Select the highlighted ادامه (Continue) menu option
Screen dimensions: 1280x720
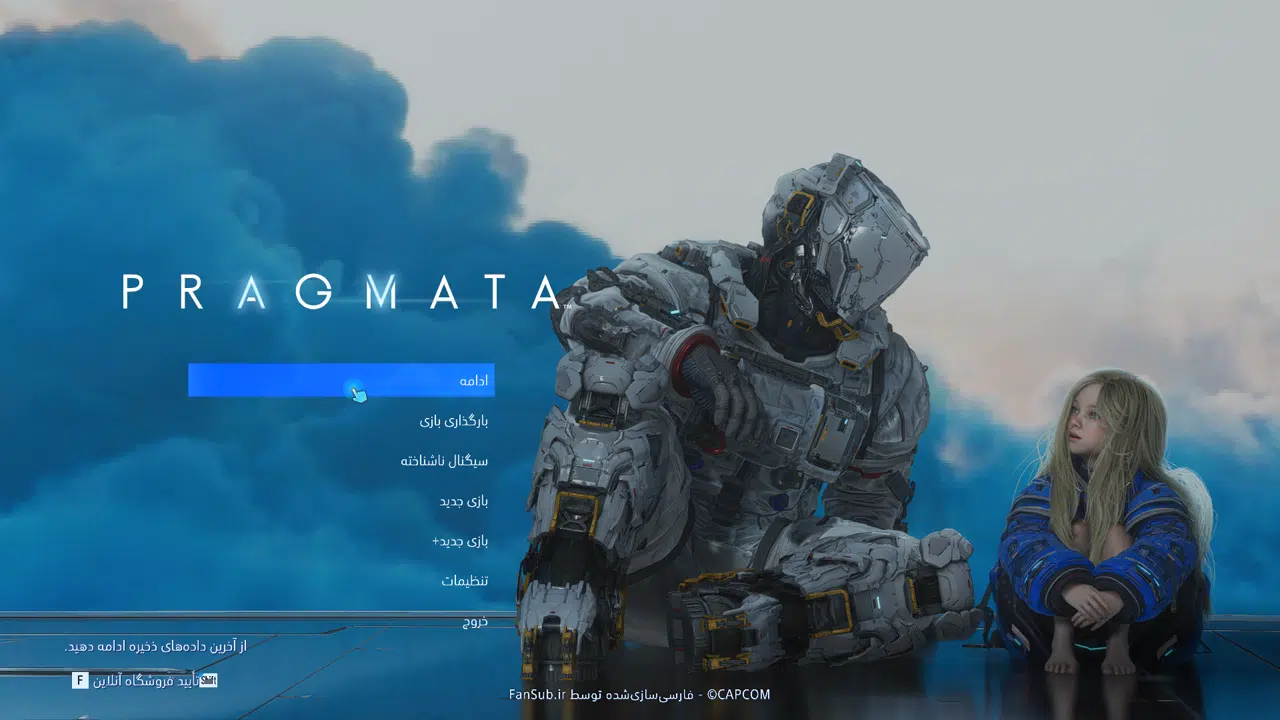click(x=341, y=380)
